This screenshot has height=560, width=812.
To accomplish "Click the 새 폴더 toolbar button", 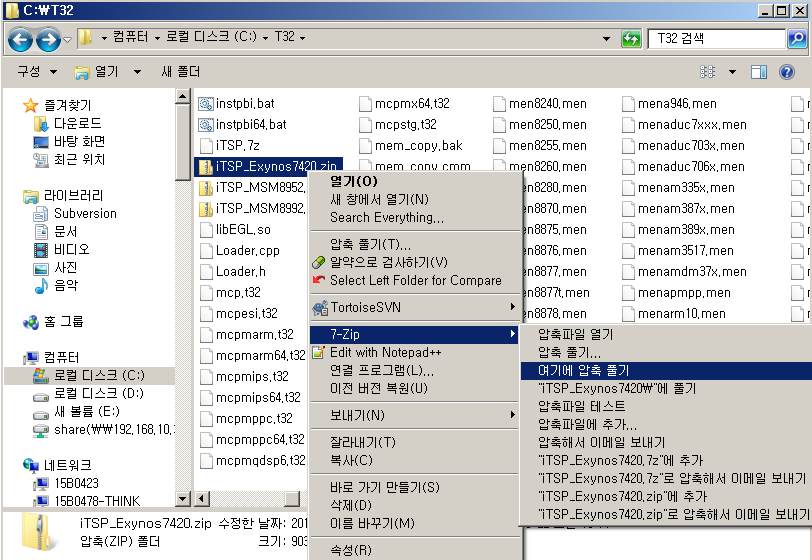I will coord(180,72).
